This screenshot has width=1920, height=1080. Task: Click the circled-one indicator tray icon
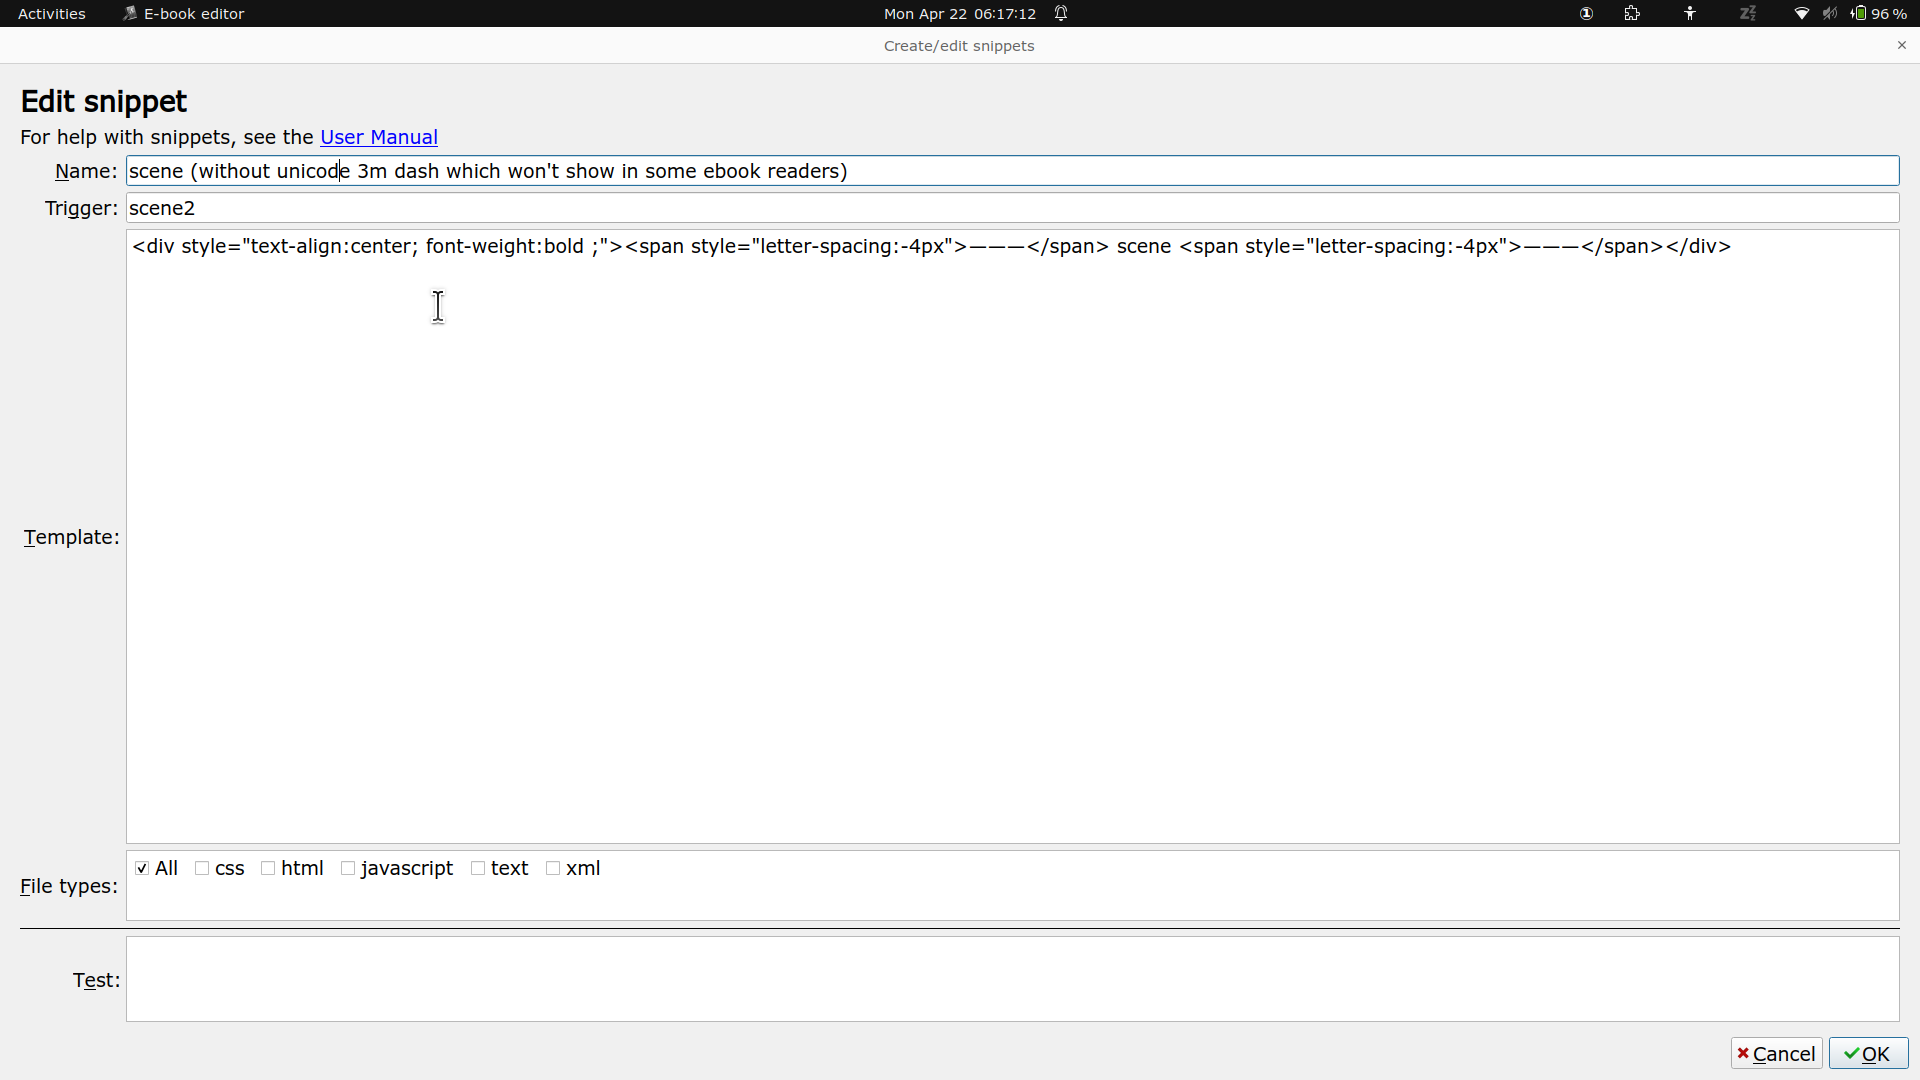pos(1586,14)
